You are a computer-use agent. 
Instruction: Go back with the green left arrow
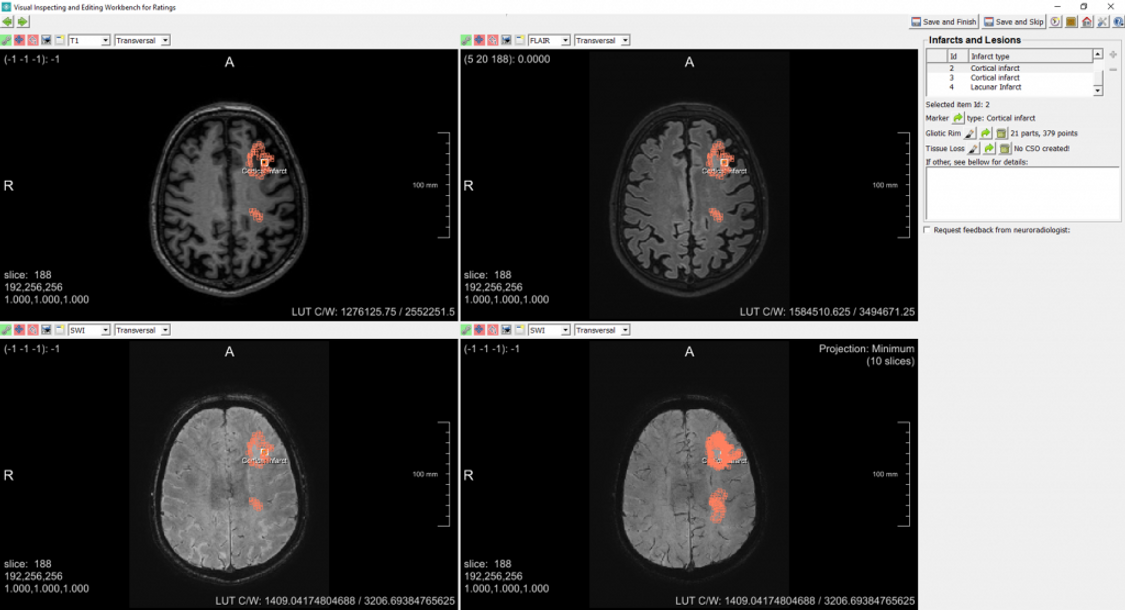(x=8, y=22)
